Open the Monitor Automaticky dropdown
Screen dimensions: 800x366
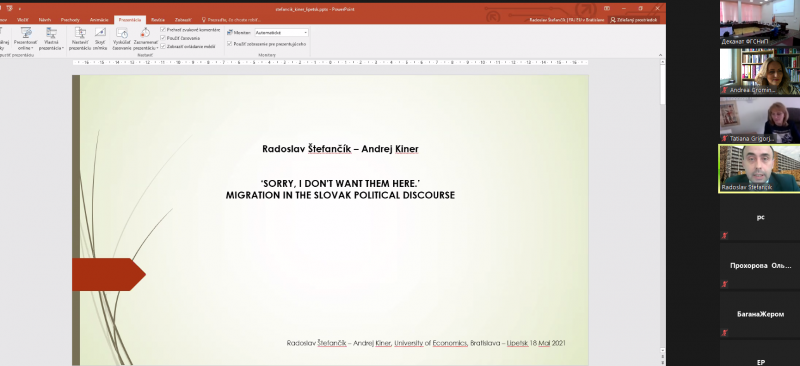pyautogui.click(x=281, y=33)
